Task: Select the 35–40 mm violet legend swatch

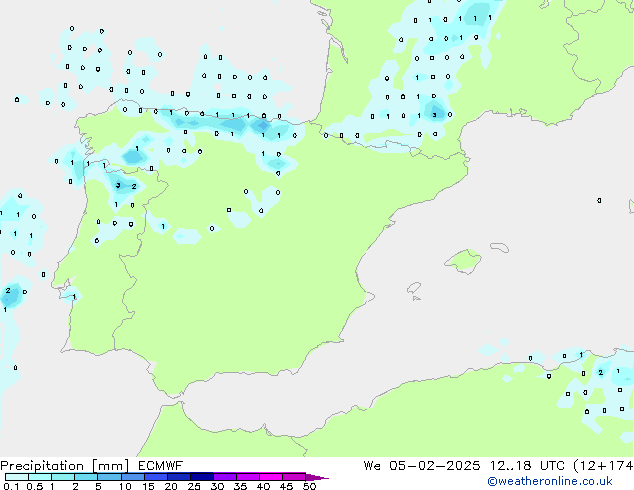Action: click(x=247, y=477)
